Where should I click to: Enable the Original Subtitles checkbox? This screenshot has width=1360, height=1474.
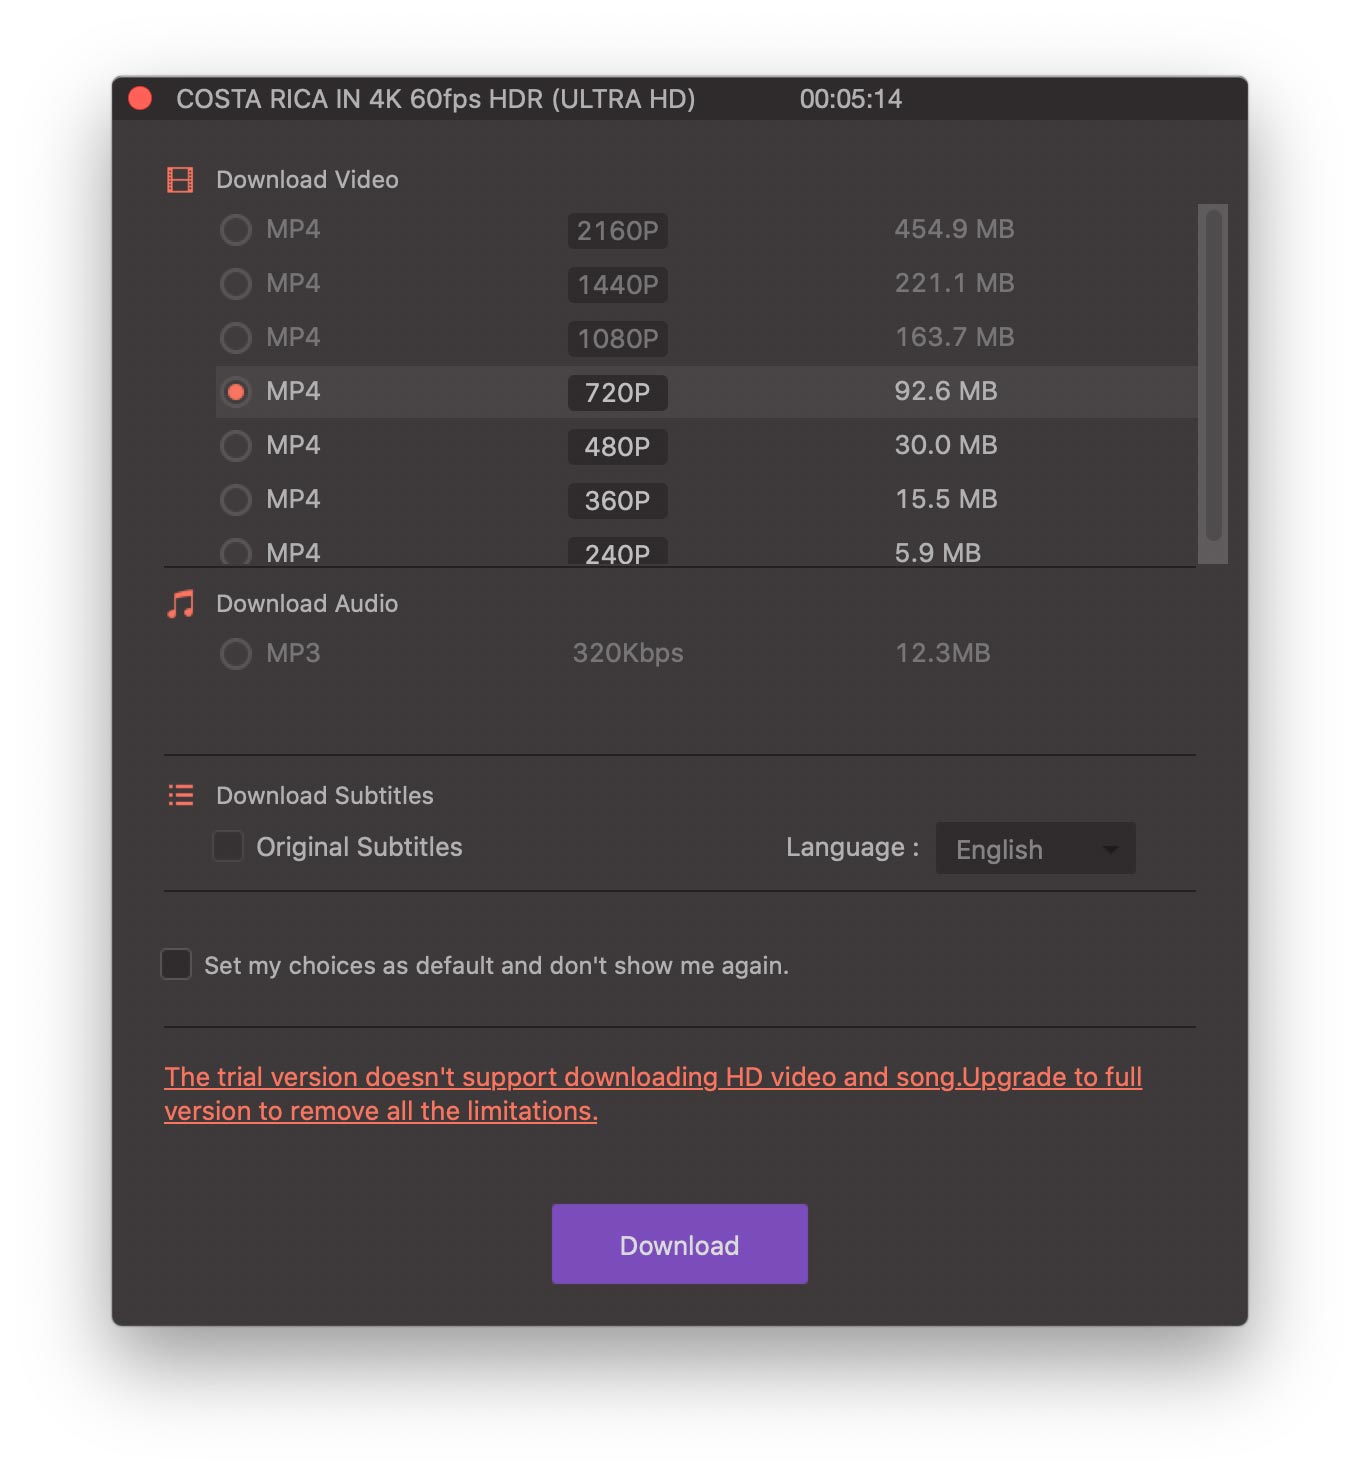pyautogui.click(x=228, y=846)
